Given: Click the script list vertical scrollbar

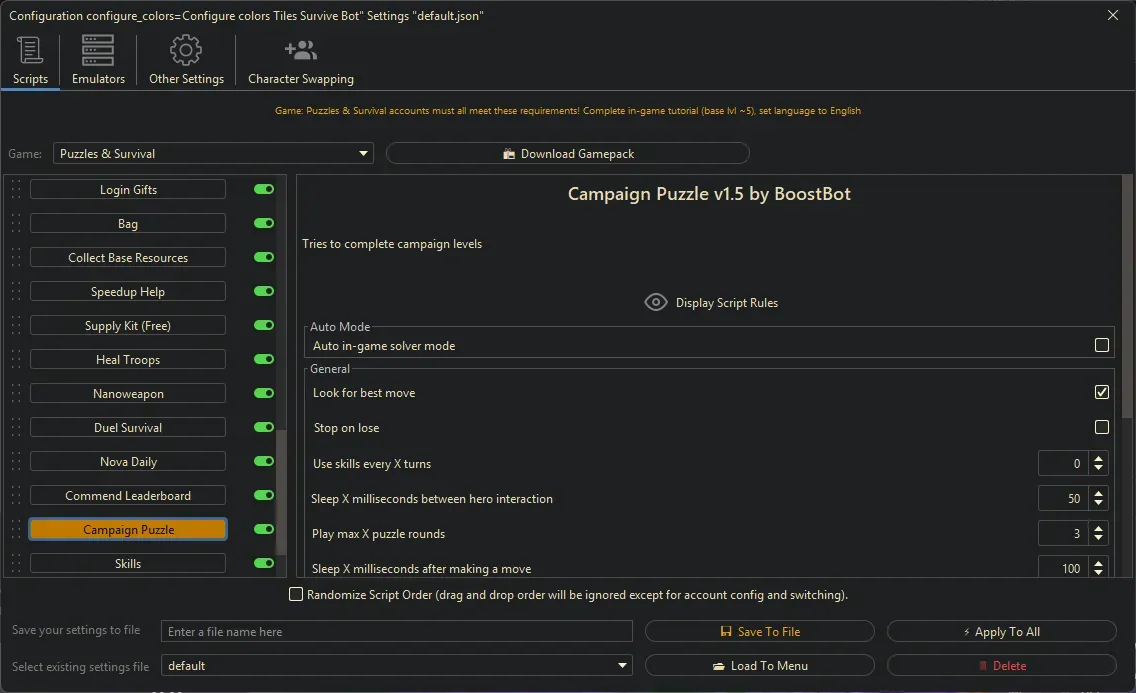Looking at the screenshot, I should tap(281, 490).
